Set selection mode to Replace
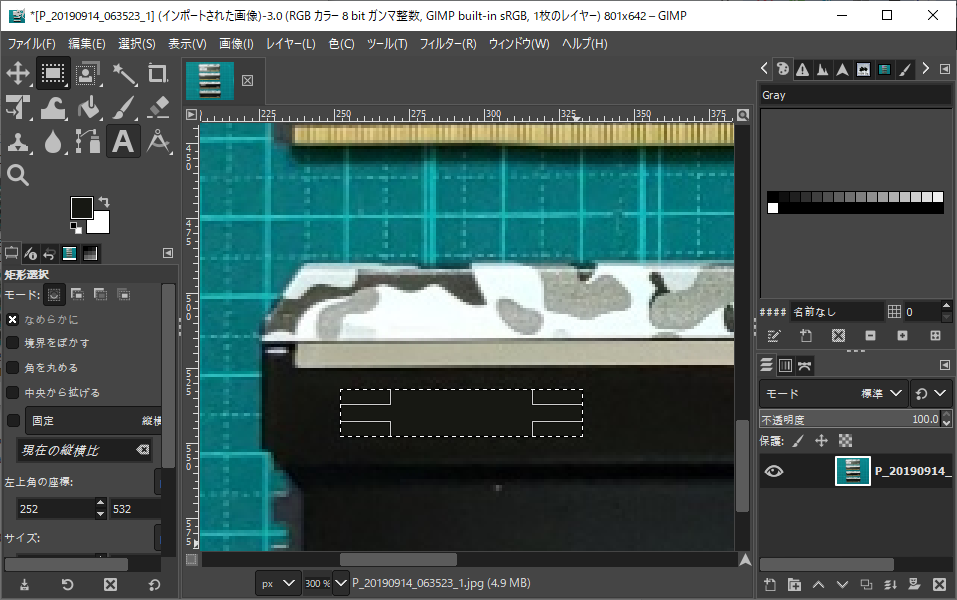This screenshot has height=600, width=957. [x=54, y=295]
